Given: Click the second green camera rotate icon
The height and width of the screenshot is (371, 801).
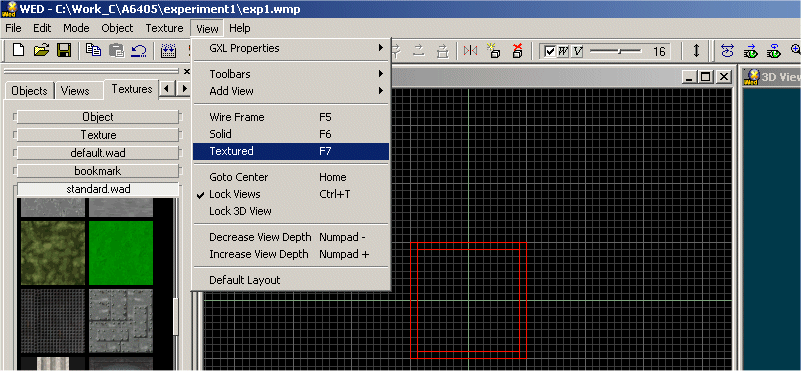Looking at the screenshot, I should pos(774,51).
